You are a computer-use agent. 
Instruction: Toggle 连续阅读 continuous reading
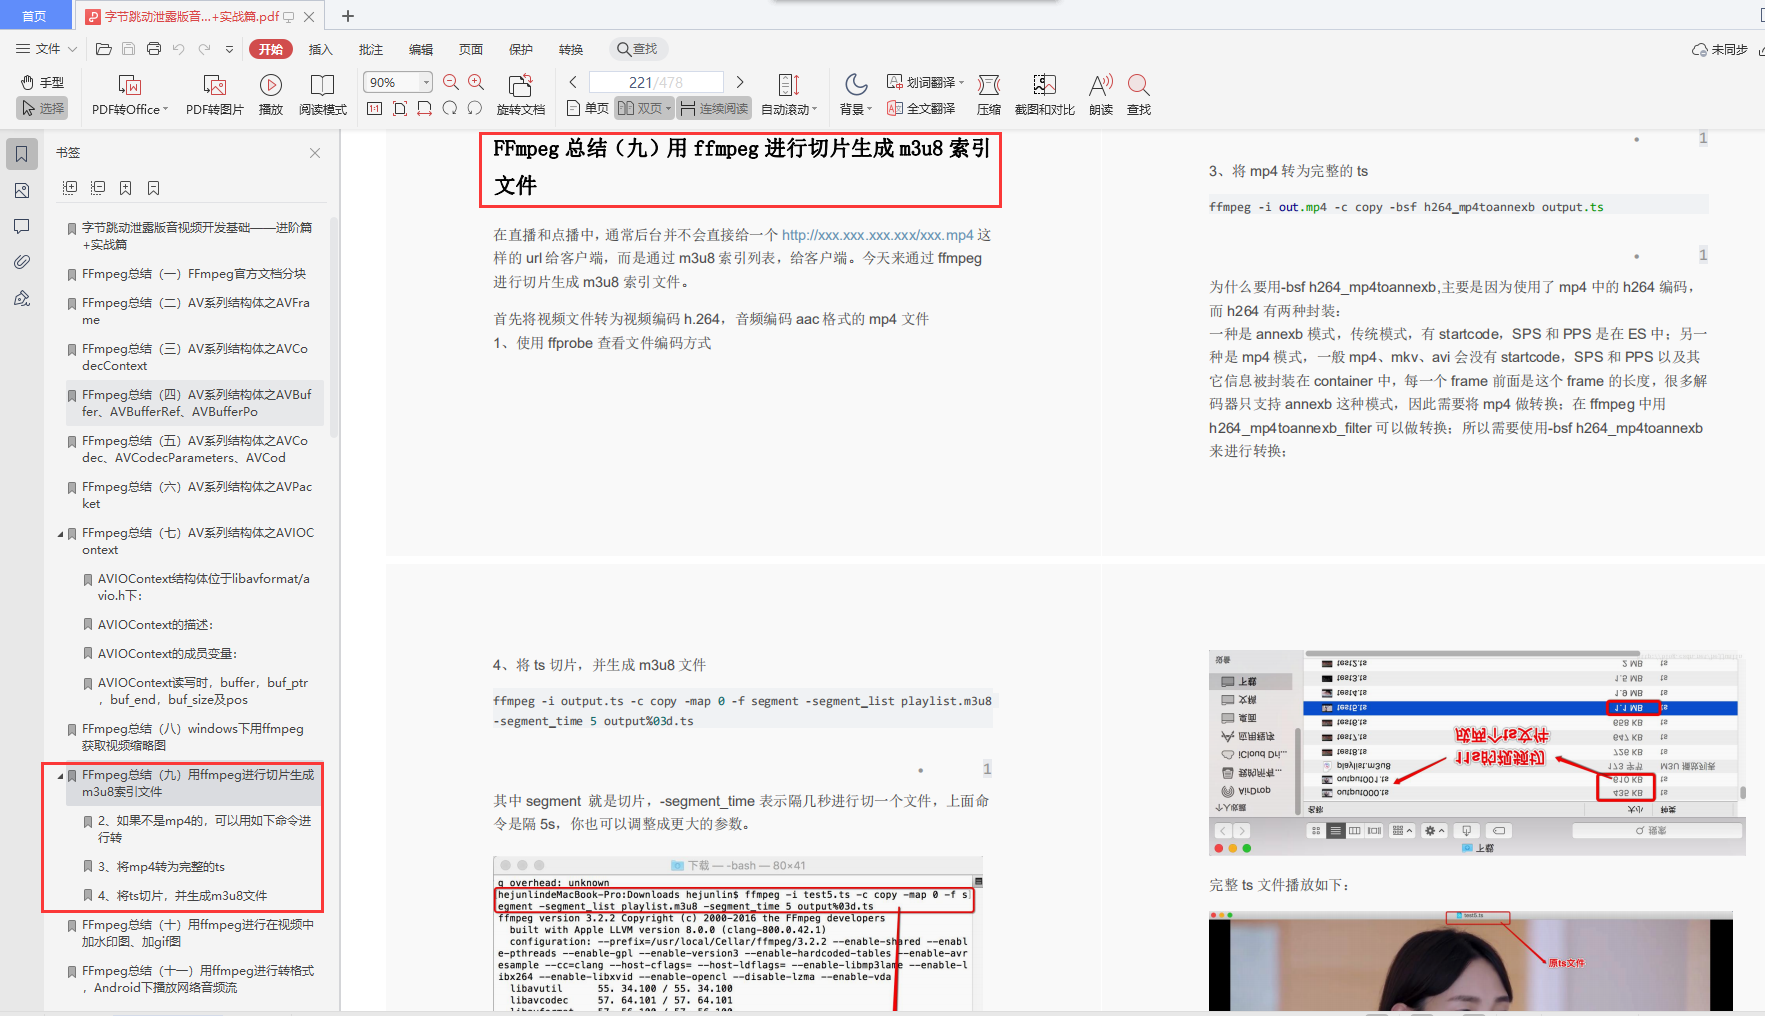coord(714,108)
